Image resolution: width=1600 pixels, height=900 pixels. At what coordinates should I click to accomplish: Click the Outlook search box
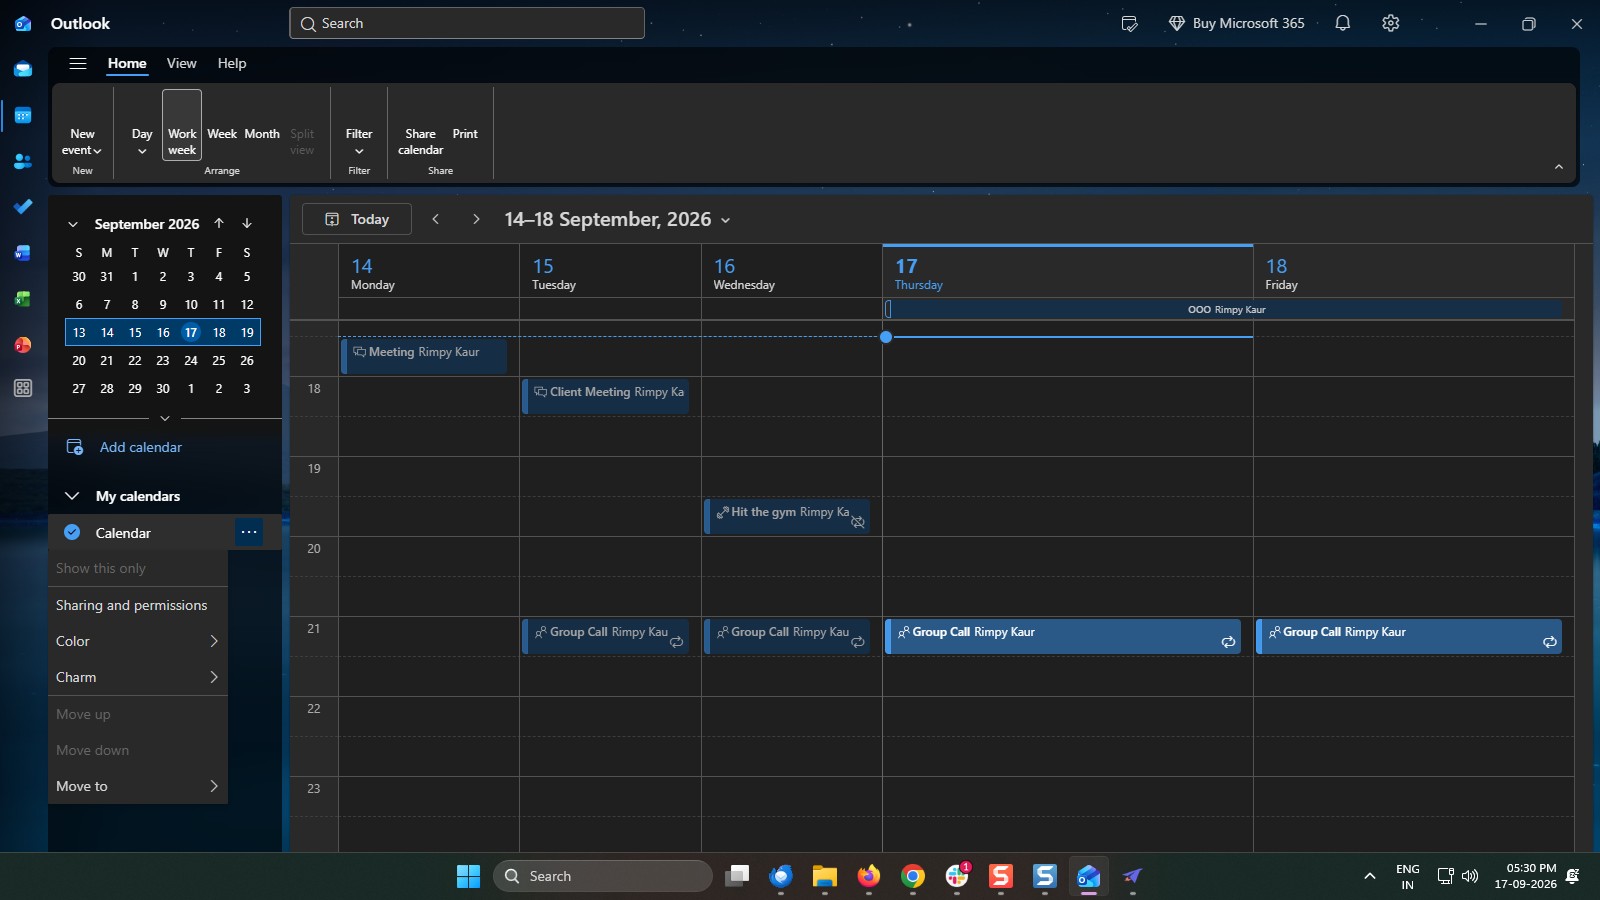tap(467, 23)
